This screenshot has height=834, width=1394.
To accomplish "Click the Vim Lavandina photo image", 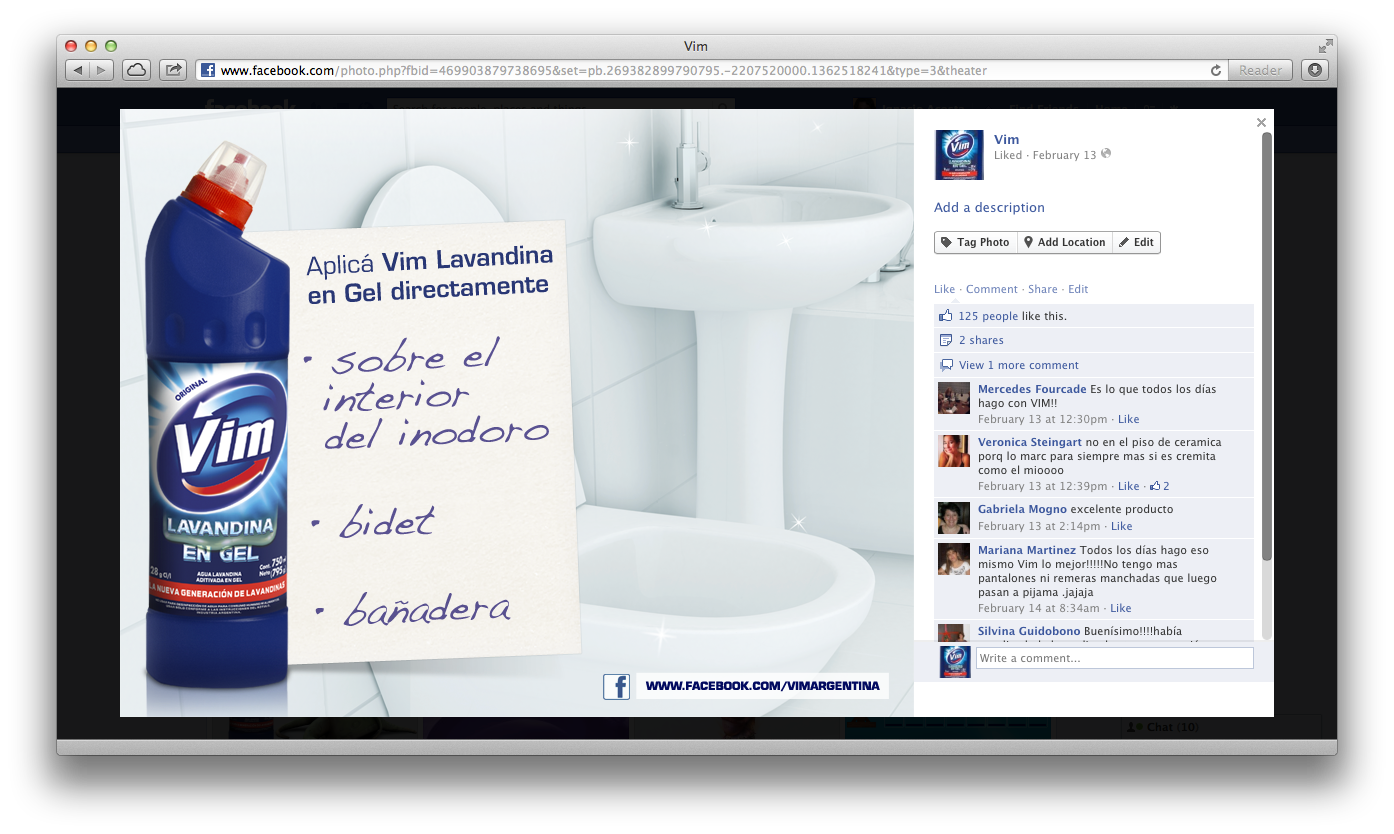I will click(517, 413).
